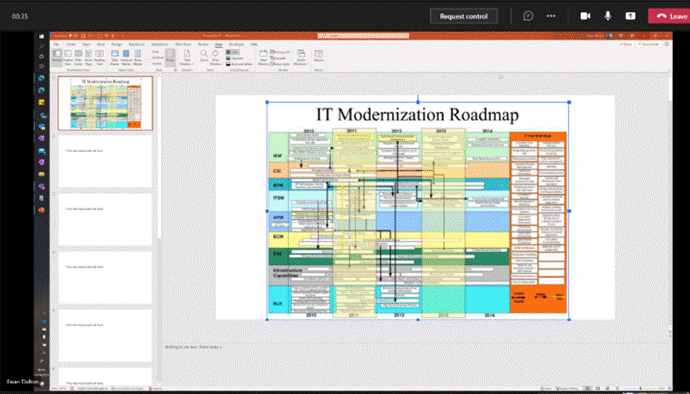690x394 pixels.
Task: Select the Slide Master view icon
Action: [114, 57]
